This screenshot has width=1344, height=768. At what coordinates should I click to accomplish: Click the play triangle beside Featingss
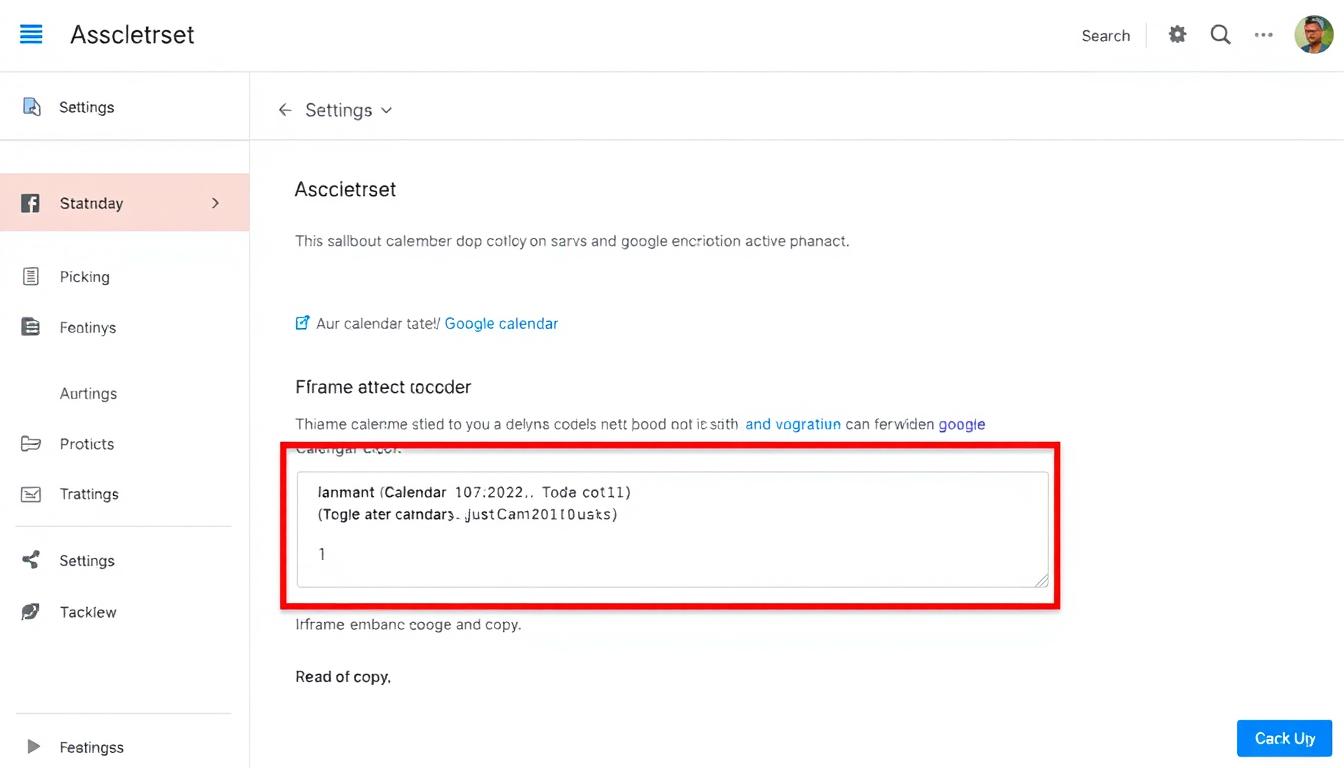(33, 746)
